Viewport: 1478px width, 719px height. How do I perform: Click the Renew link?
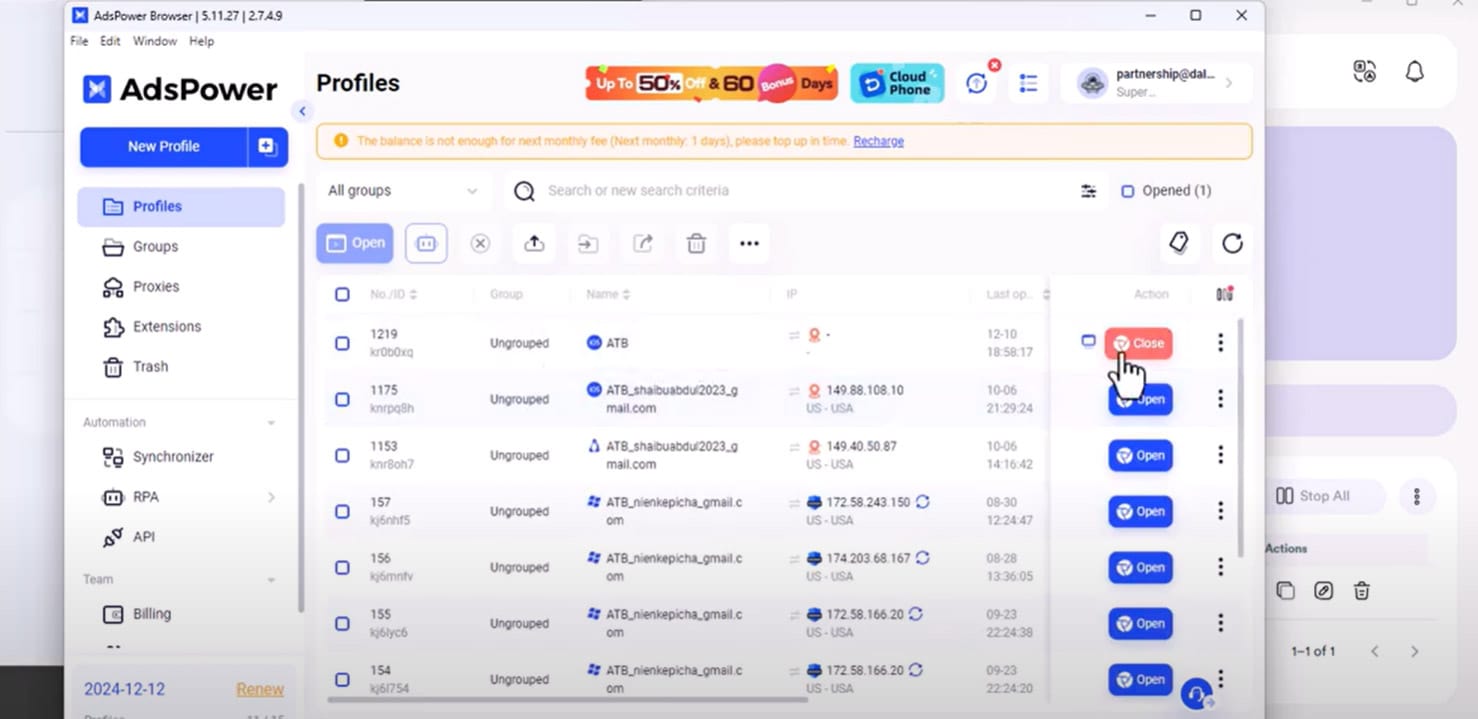point(260,689)
